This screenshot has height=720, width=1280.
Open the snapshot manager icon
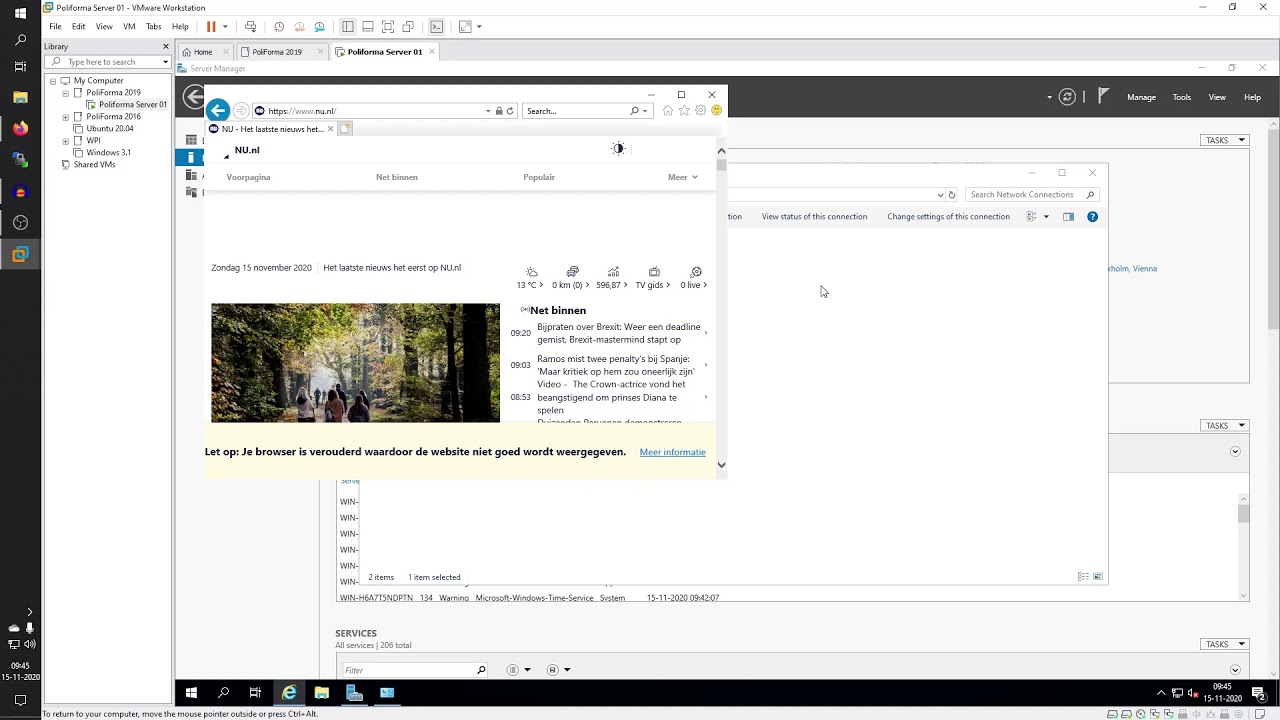319,27
